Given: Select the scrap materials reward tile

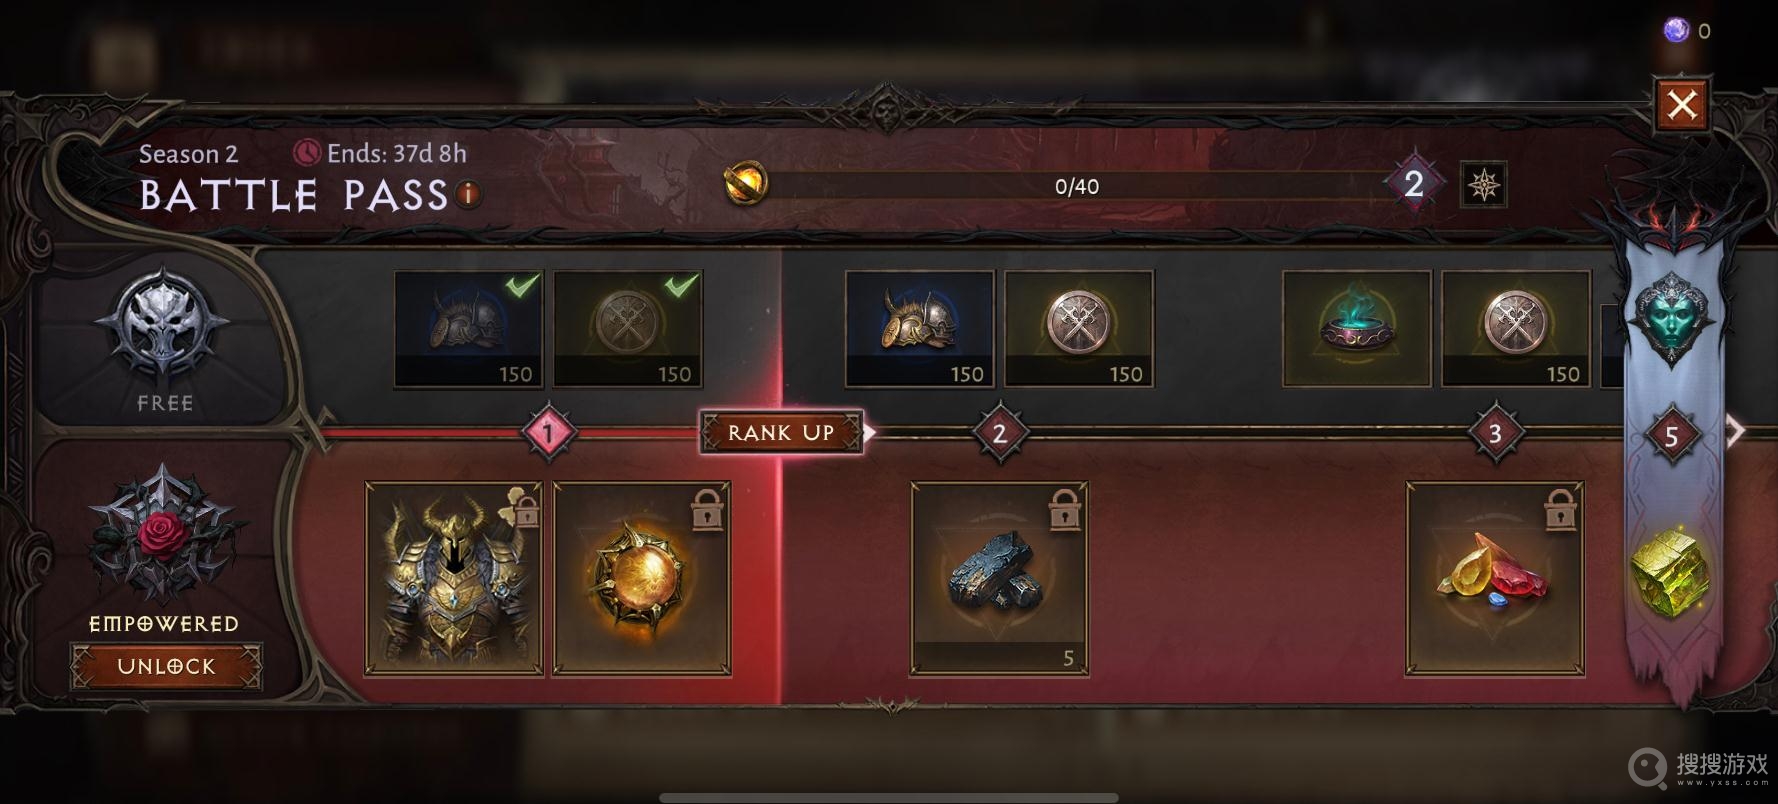Looking at the screenshot, I should (999, 579).
